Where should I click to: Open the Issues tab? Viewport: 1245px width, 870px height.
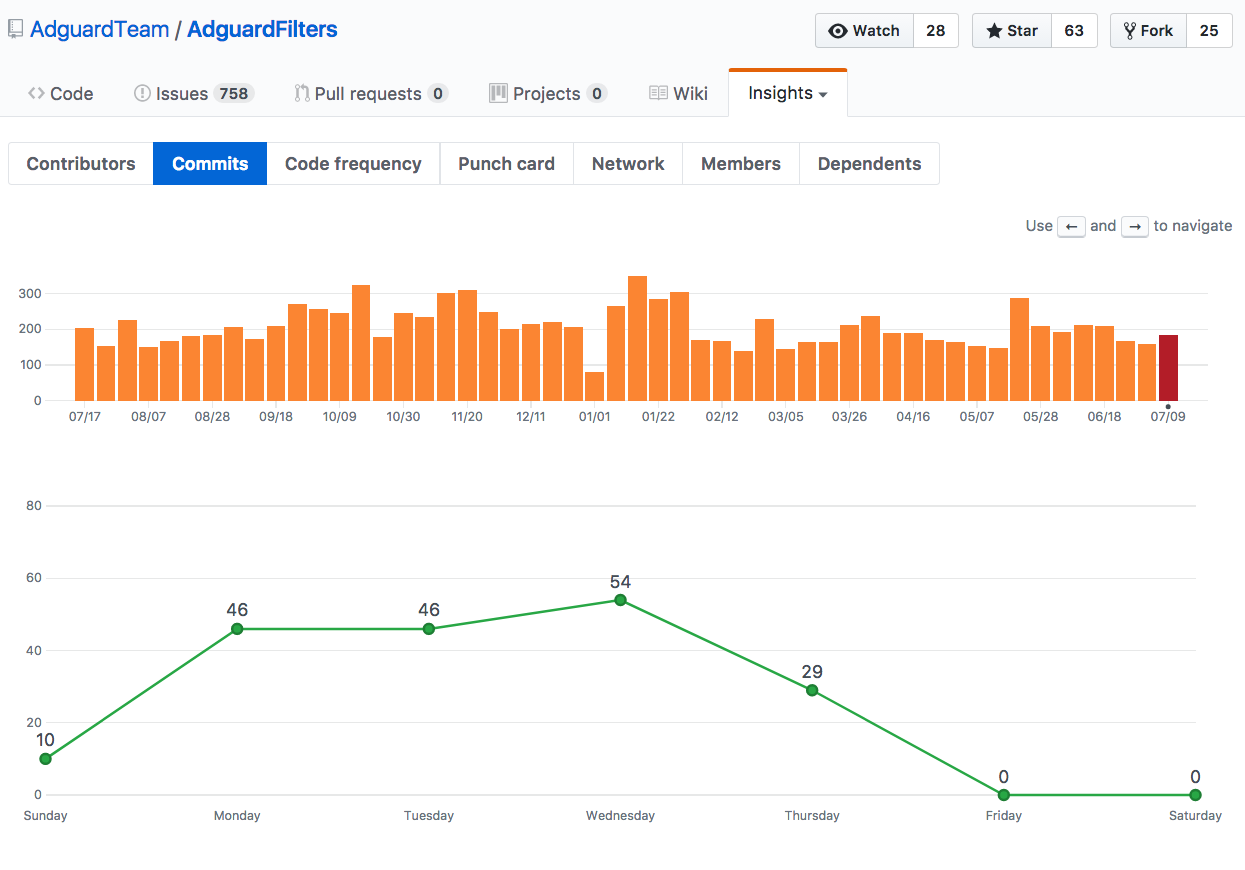[x=194, y=93]
